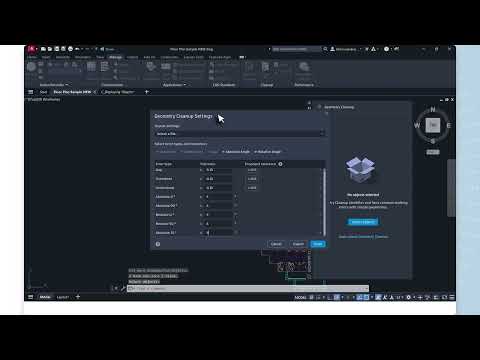The width and height of the screenshot is (480, 360).
Task: Click the layout tabs hamburger icon at bottom left
Action: click(31, 297)
